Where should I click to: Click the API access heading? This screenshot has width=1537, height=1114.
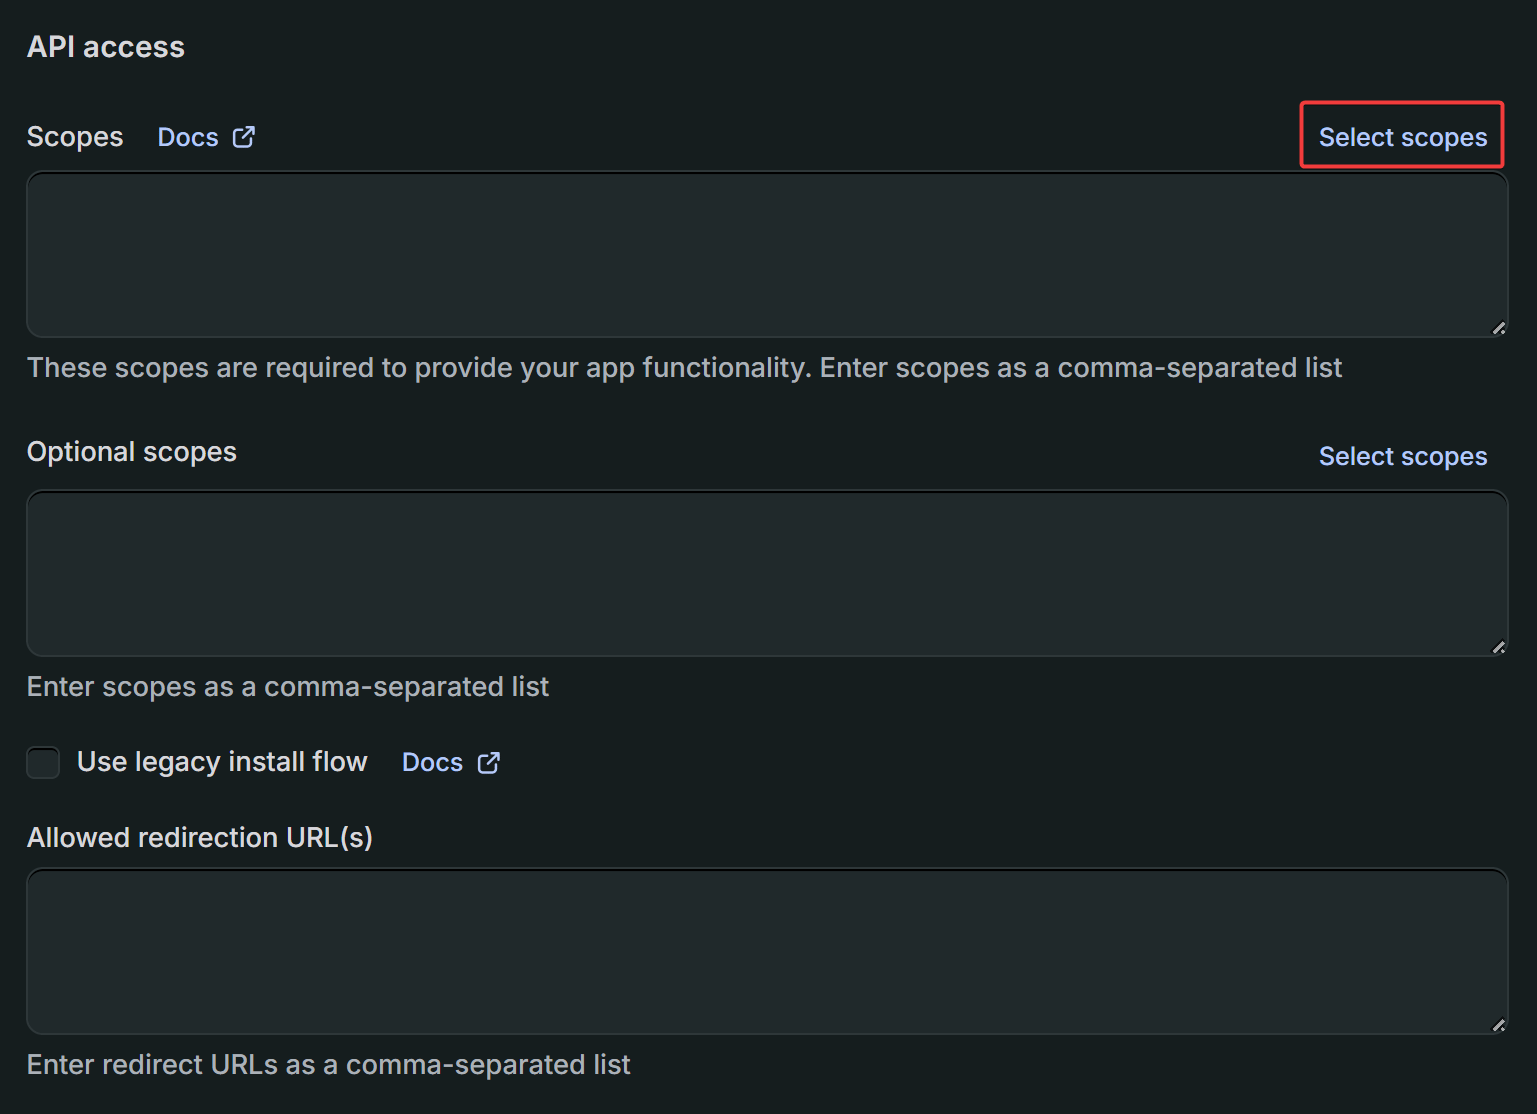106,47
